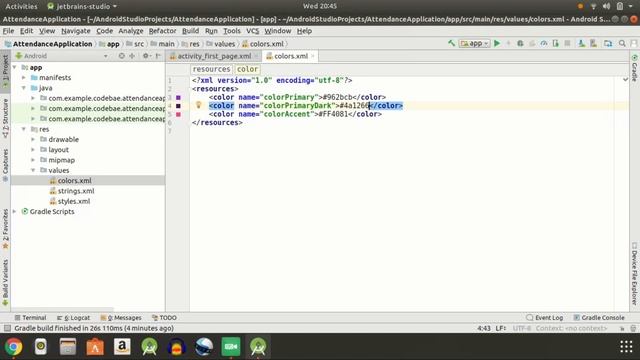The width and height of the screenshot is (640, 360).
Task: Collapse the java folder
Action: 24,88
